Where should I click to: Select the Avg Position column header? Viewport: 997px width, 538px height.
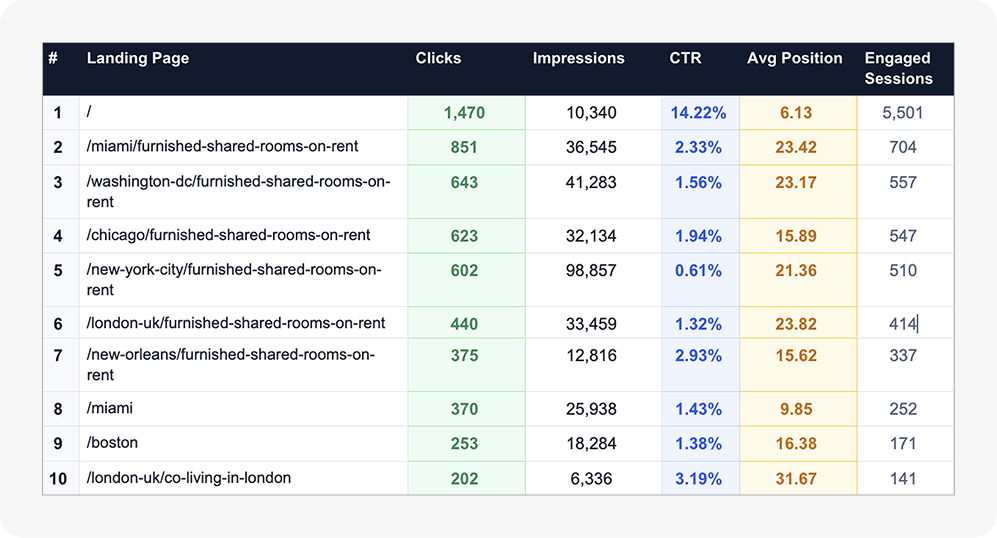(794, 58)
